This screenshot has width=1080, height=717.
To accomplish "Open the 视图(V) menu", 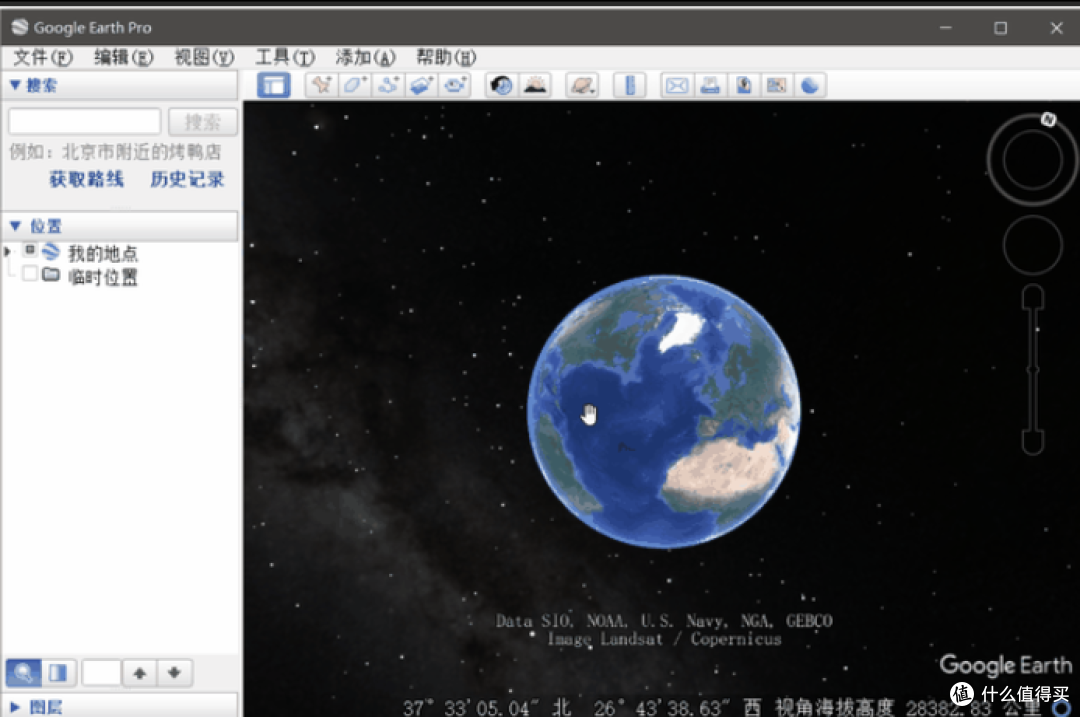I will pos(204,57).
